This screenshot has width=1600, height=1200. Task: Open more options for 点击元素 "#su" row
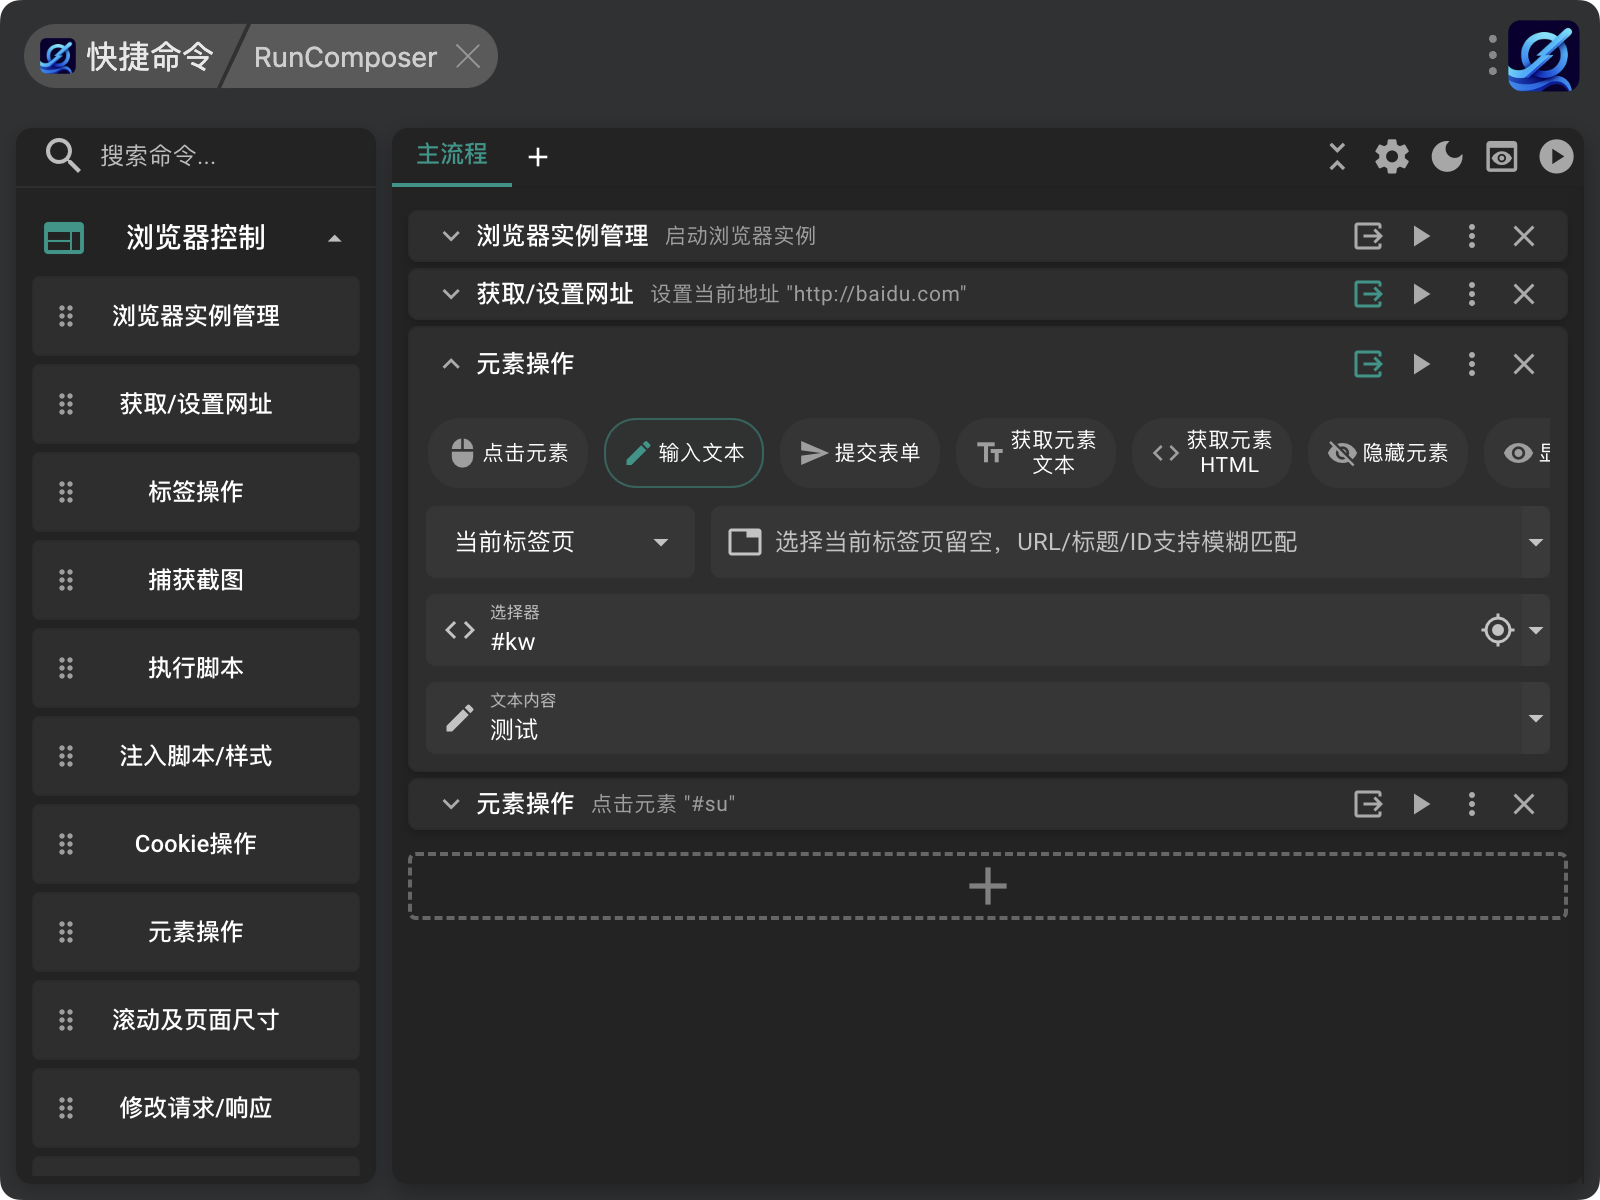(x=1471, y=804)
